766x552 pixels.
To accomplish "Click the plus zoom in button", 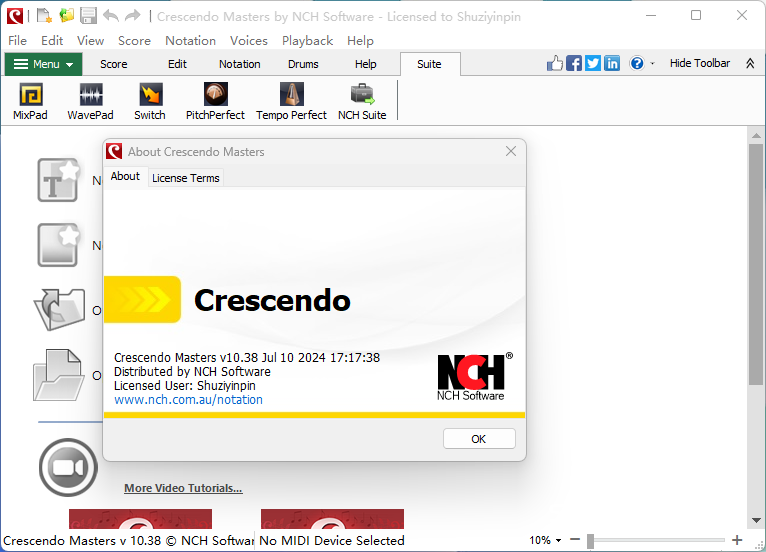I will pyautogui.click(x=737, y=540).
